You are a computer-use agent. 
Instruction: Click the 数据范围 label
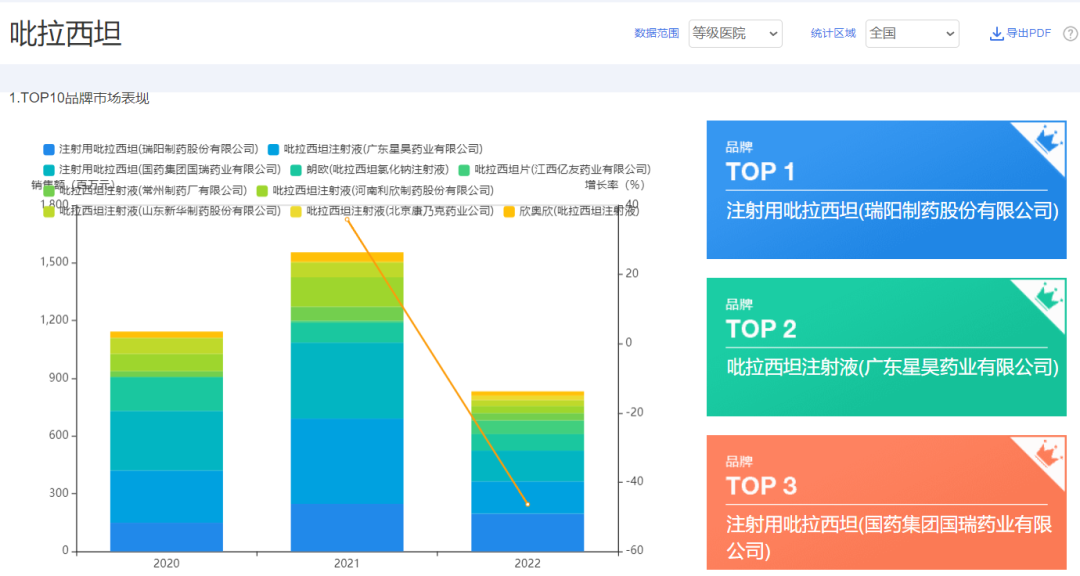click(656, 33)
